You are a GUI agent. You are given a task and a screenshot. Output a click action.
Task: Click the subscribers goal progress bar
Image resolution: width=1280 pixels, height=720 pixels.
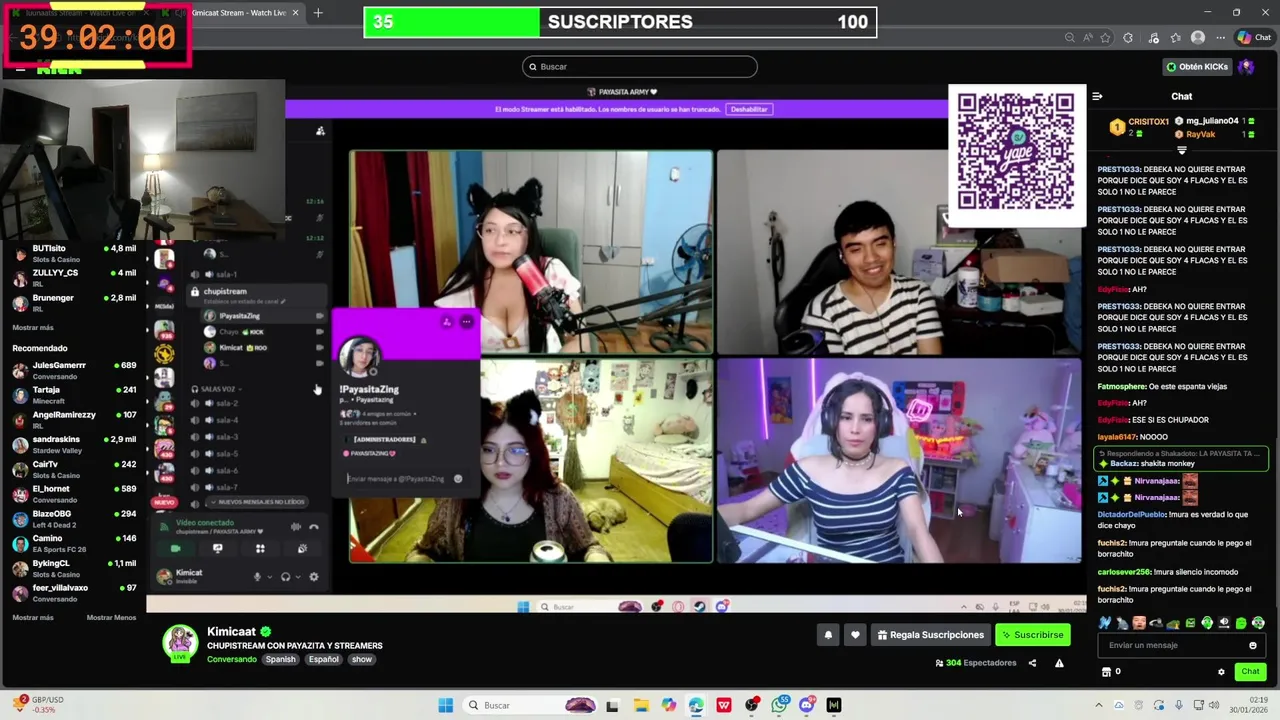[620, 22]
